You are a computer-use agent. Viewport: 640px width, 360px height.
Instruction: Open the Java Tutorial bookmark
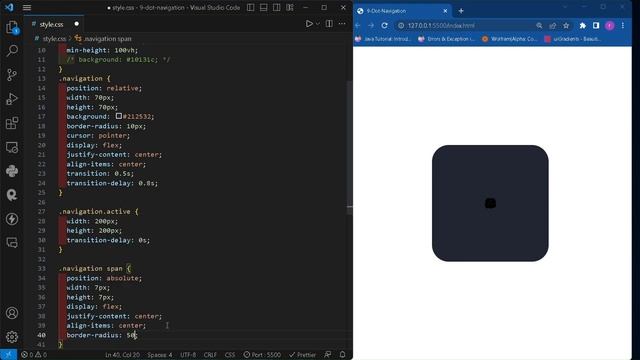(383, 39)
